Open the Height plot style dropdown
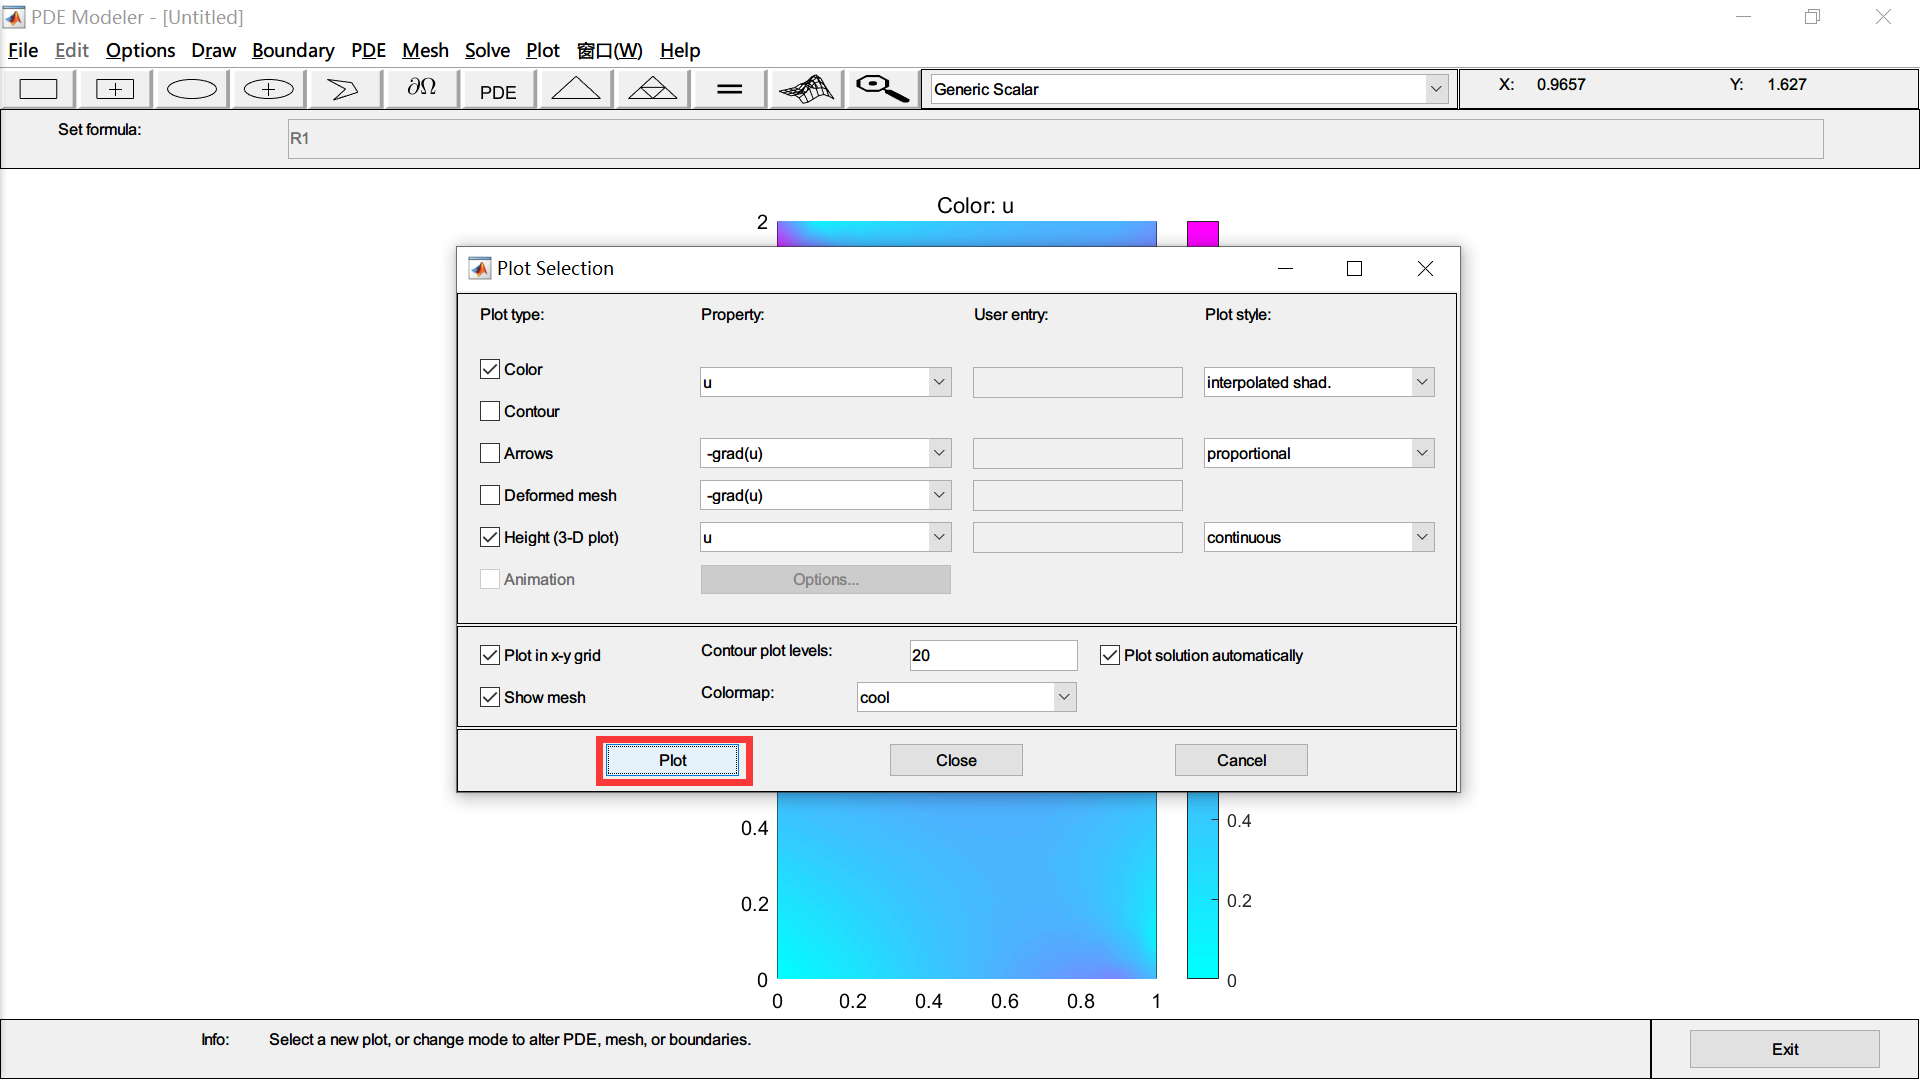Viewport: 1920px width, 1080px height. tap(1421, 537)
